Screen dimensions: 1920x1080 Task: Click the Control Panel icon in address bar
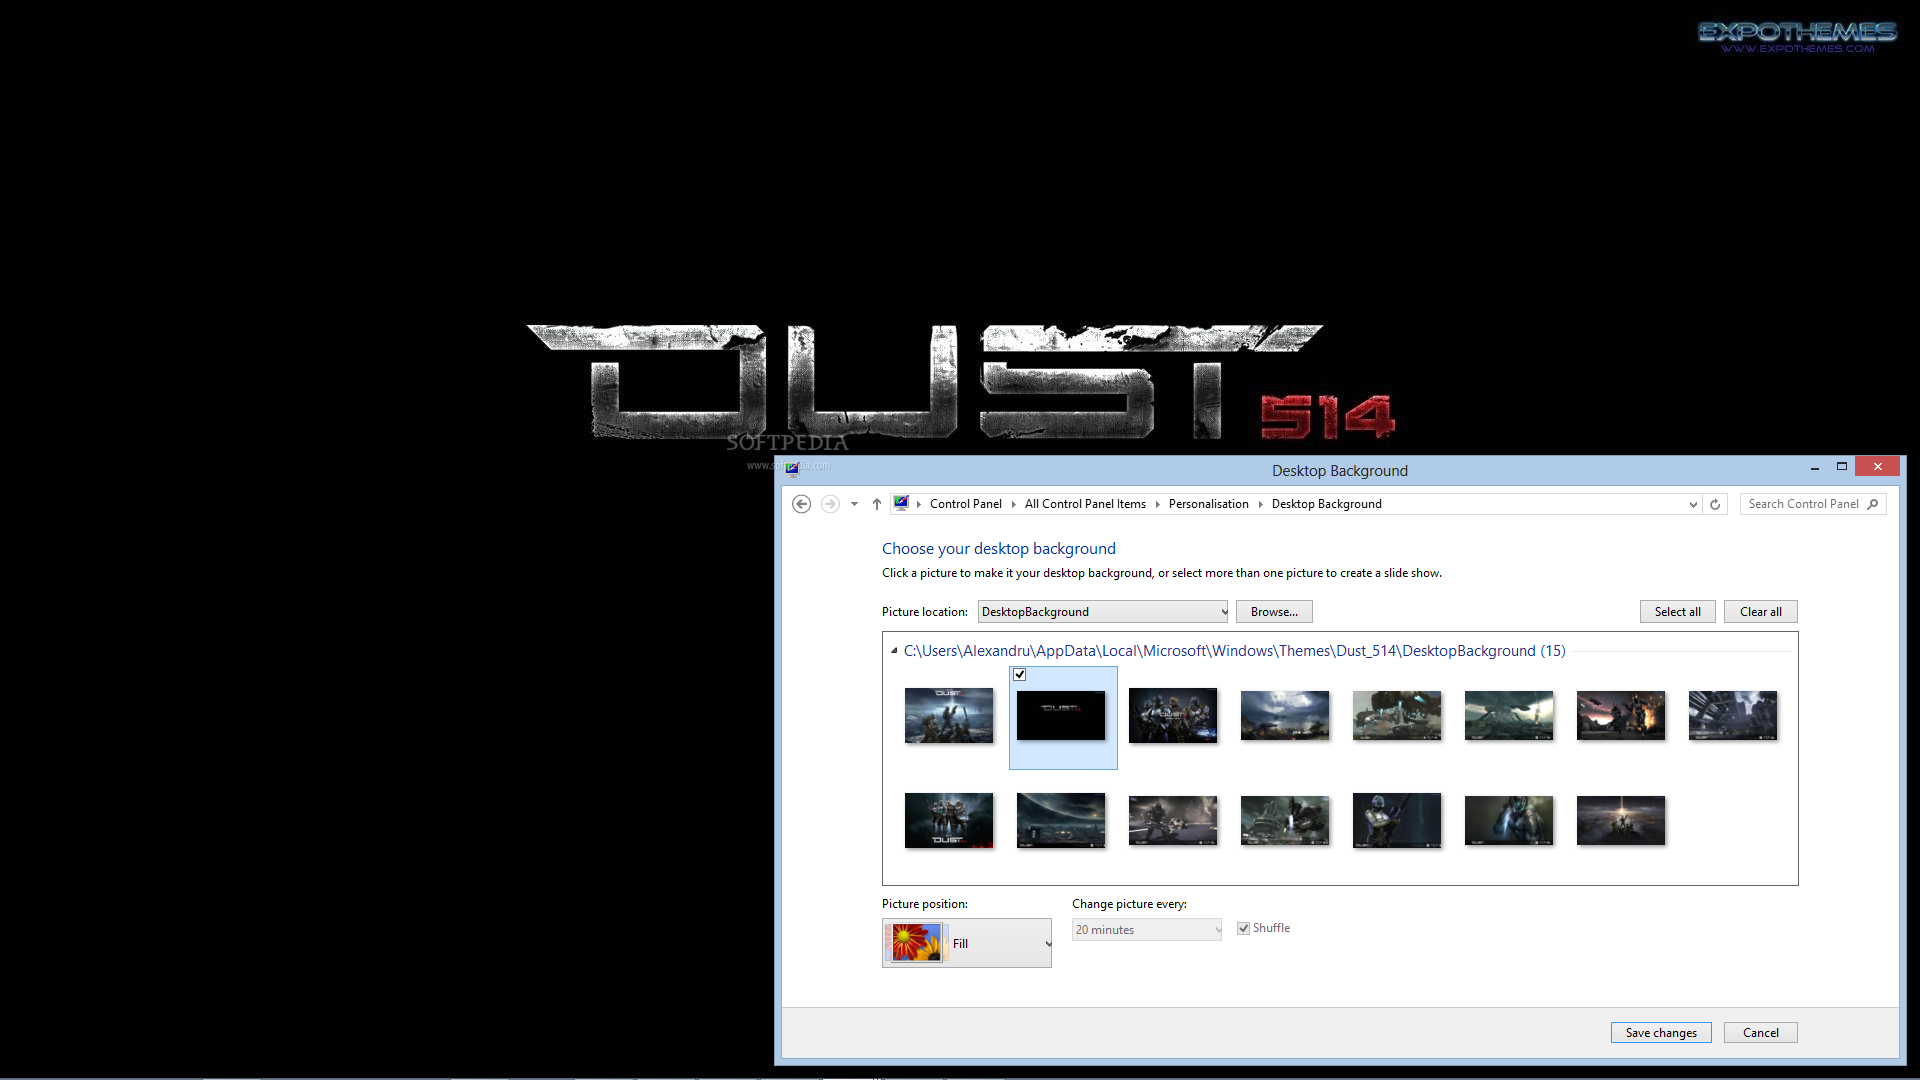tap(901, 503)
